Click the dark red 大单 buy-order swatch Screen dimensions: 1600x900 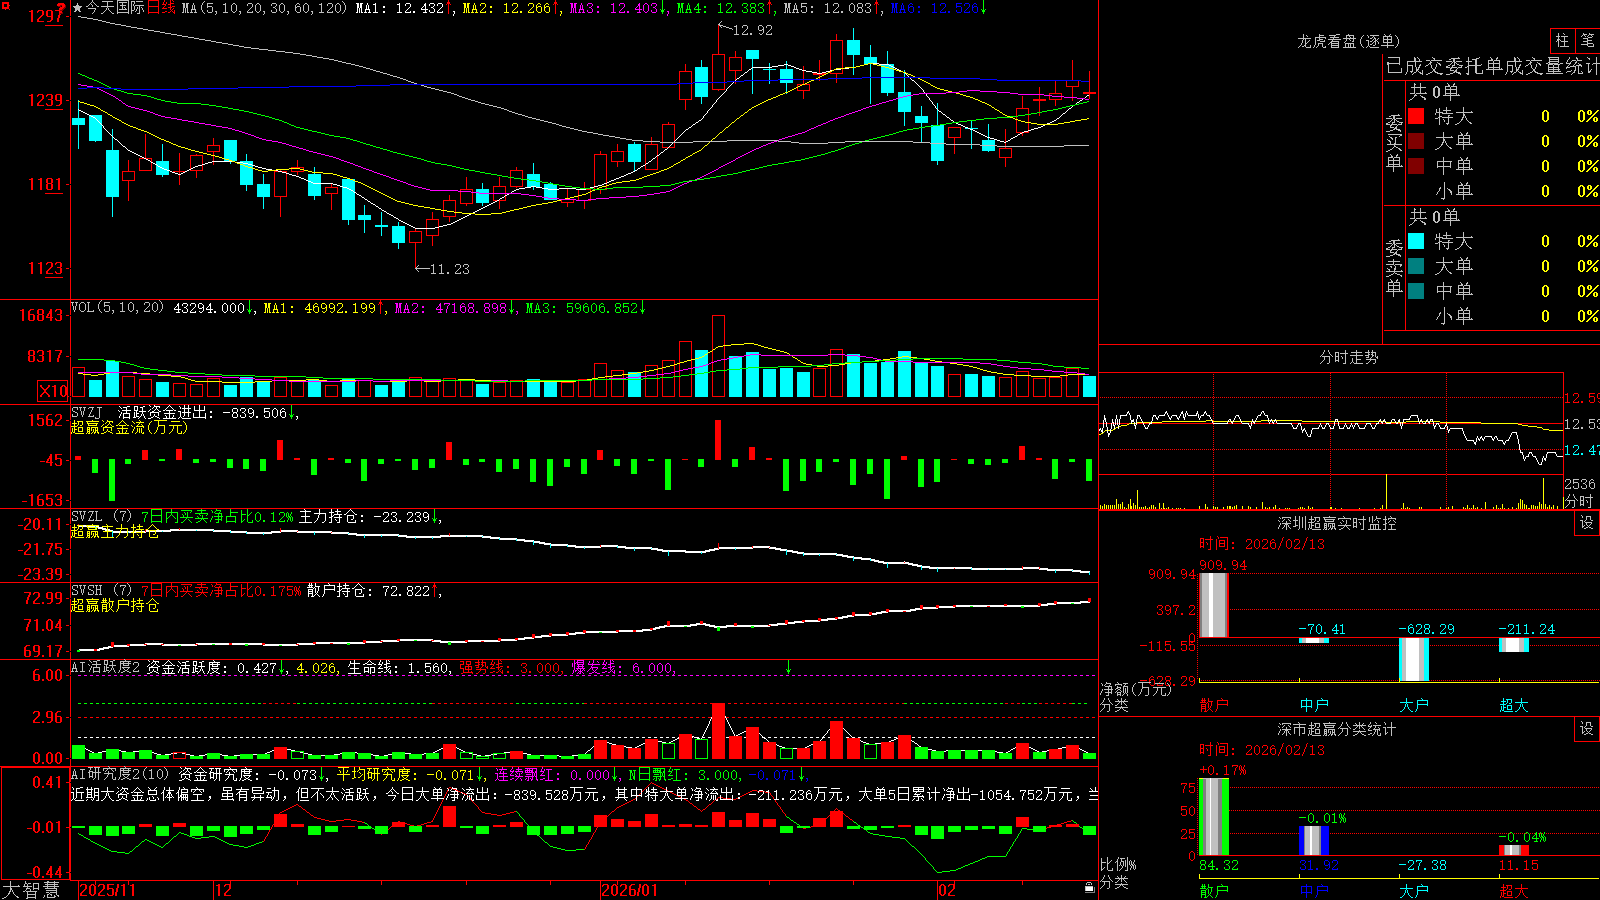pyautogui.click(x=1416, y=141)
